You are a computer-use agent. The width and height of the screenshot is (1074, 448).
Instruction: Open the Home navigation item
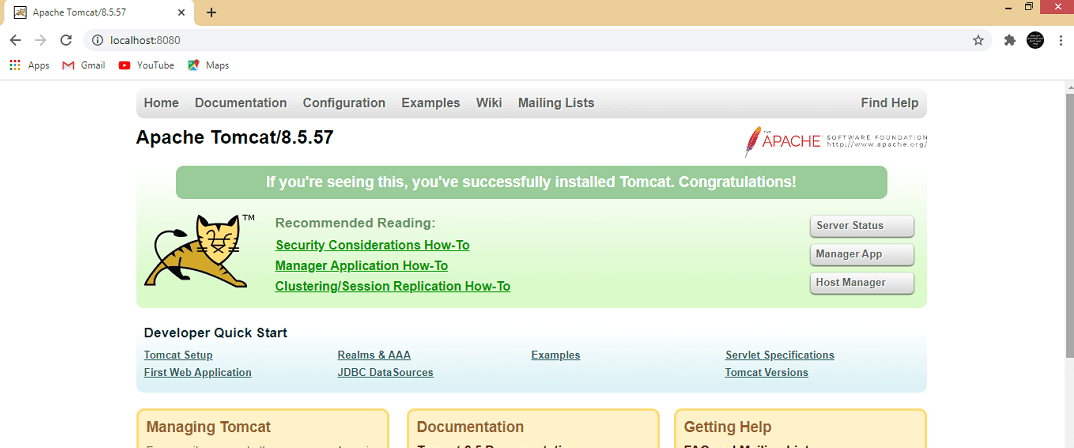pyautogui.click(x=161, y=103)
